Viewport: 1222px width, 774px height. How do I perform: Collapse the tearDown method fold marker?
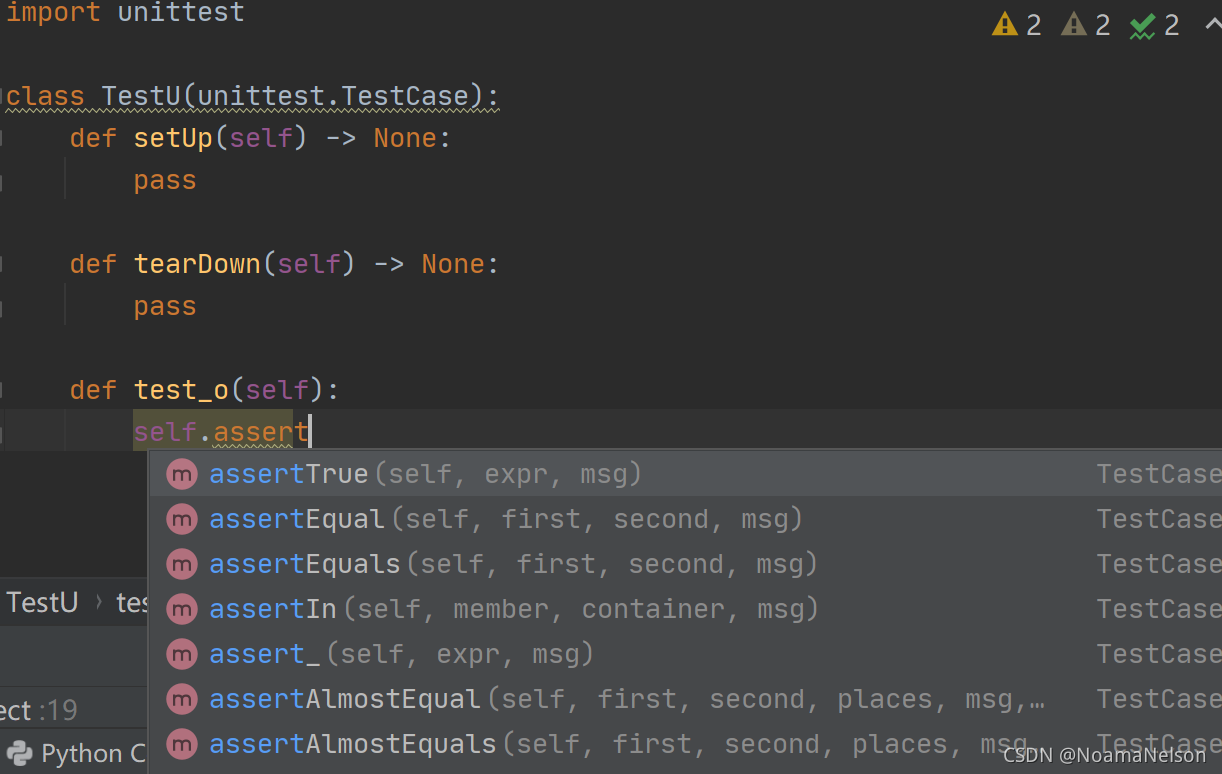(3, 264)
